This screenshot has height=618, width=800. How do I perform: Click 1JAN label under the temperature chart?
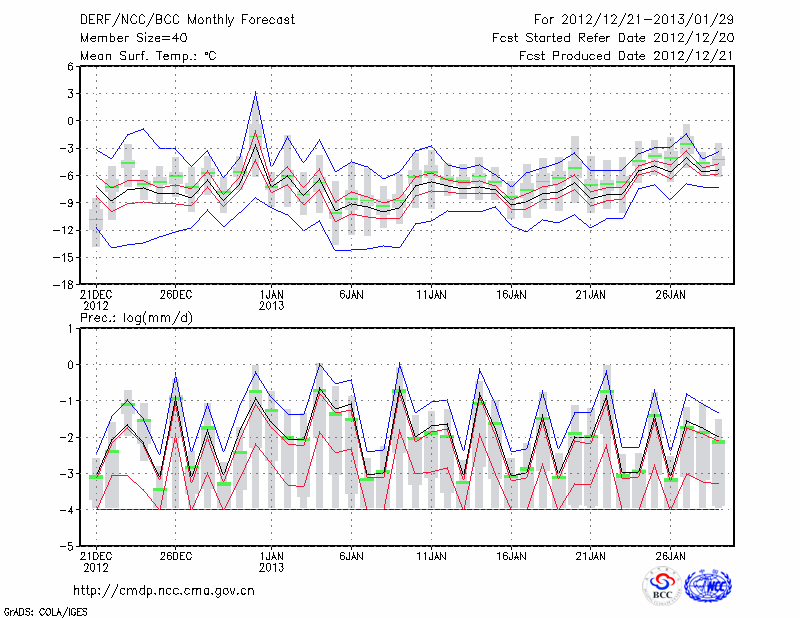(x=271, y=294)
